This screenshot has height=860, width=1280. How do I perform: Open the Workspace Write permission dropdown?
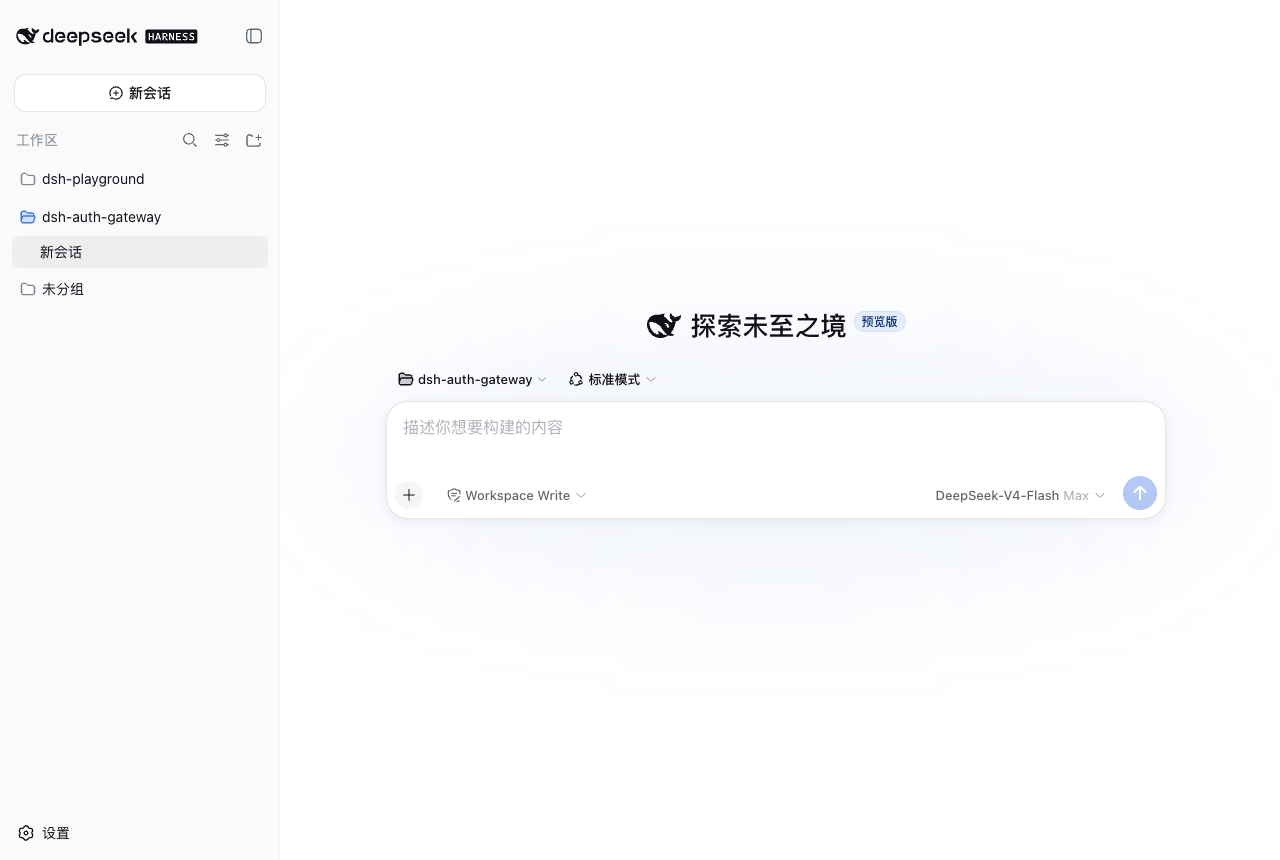click(517, 495)
